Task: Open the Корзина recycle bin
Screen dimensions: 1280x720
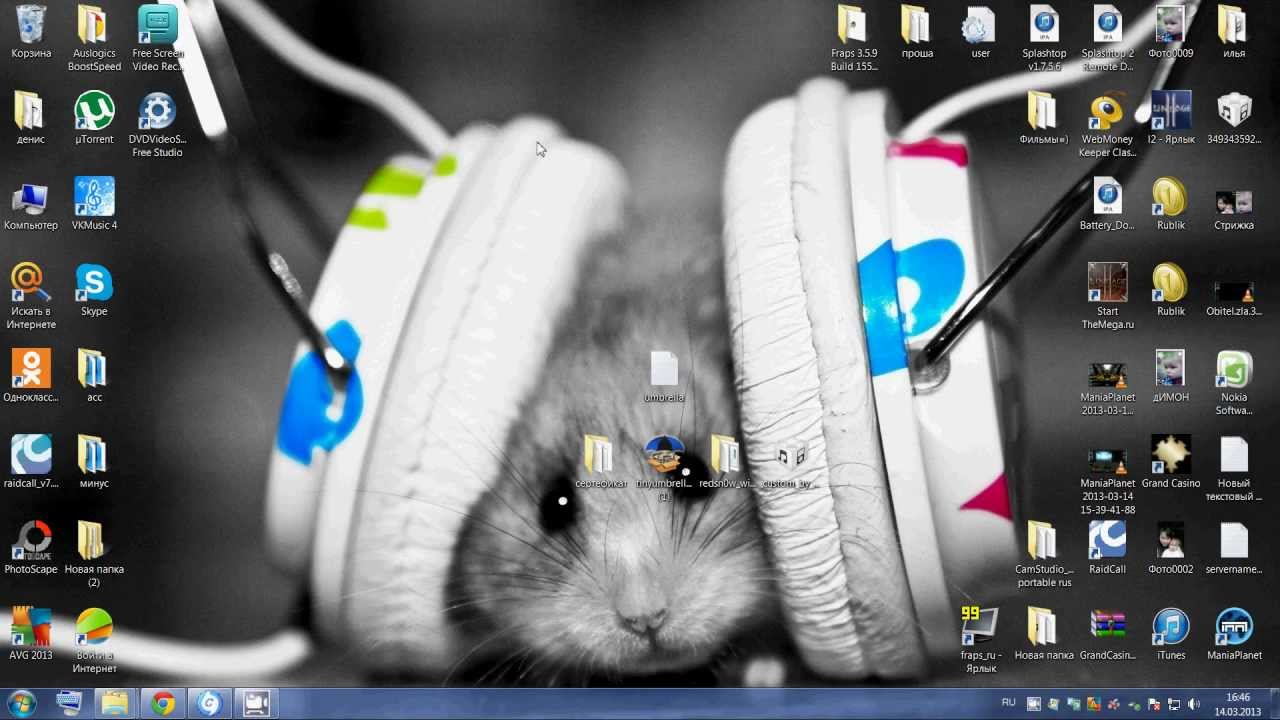Action: [x=31, y=33]
